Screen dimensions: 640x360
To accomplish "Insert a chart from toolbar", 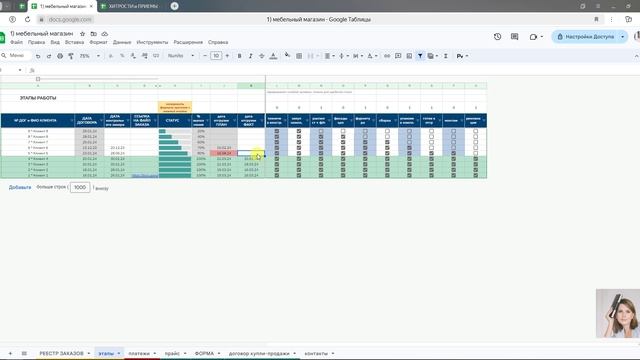I will [x=409, y=56].
